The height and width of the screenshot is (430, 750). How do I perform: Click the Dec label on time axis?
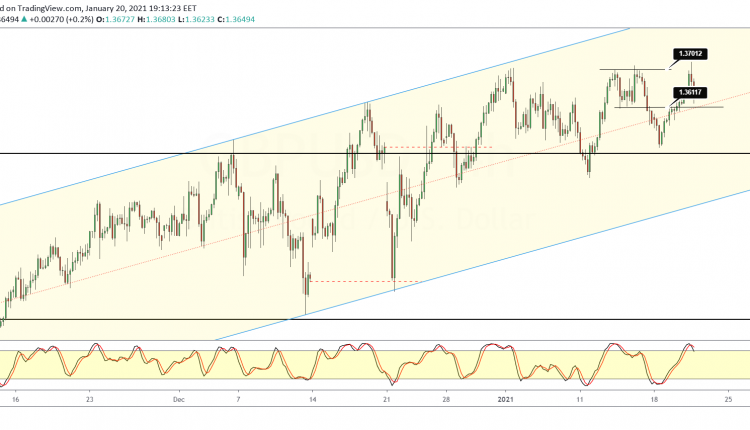178,399
